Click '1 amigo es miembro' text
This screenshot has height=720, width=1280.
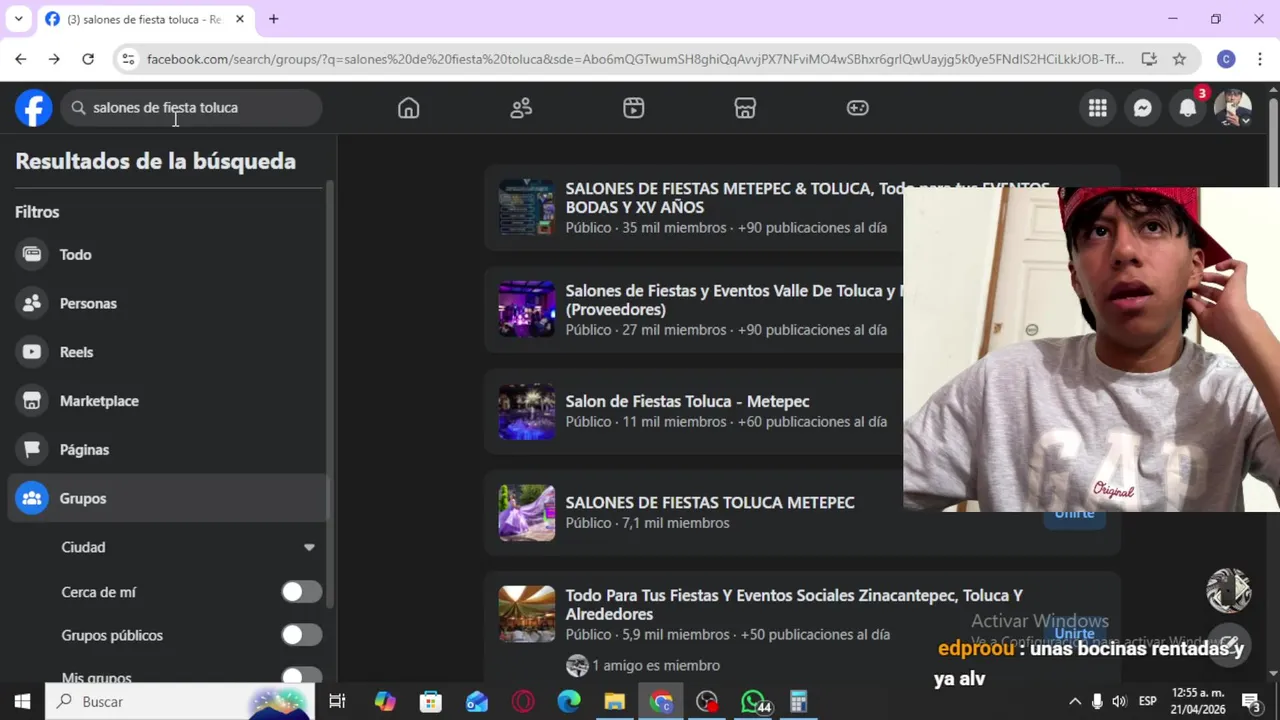point(655,665)
